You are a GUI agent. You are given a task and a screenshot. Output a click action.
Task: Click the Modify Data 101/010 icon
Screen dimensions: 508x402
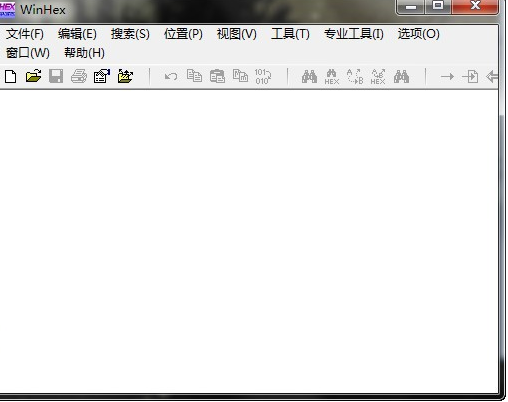(263, 76)
